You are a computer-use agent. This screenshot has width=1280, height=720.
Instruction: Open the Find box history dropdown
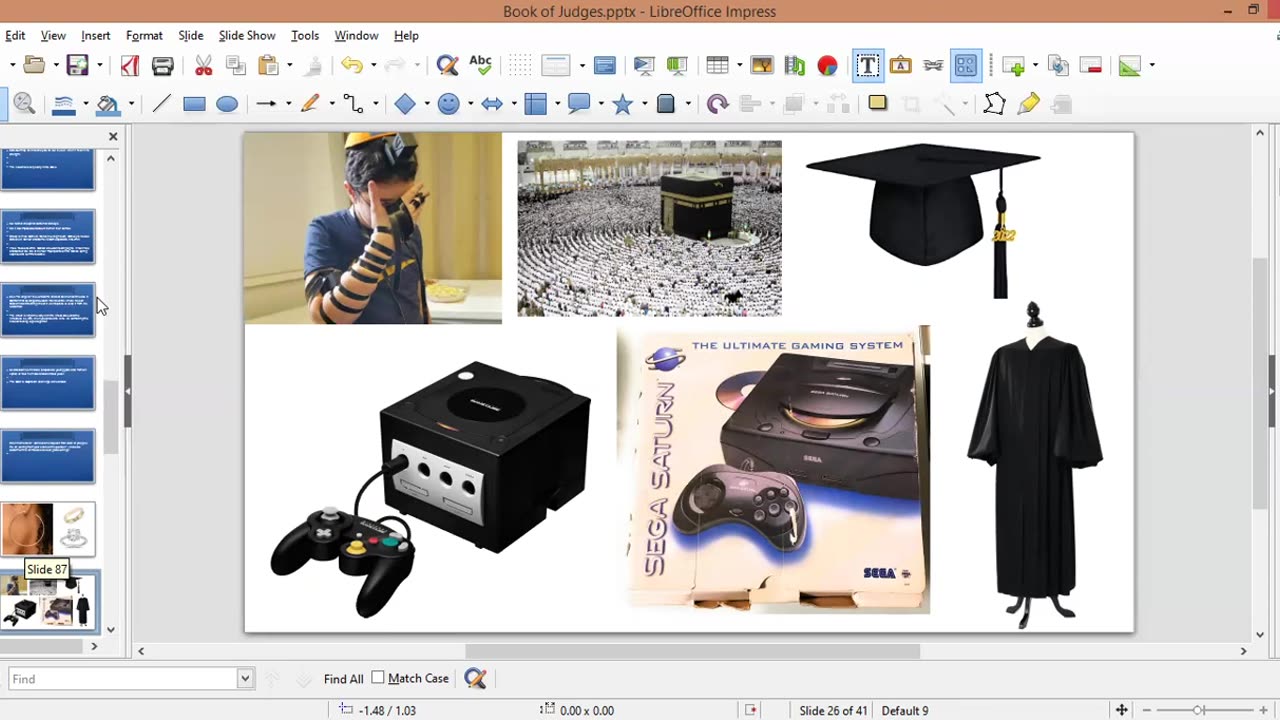pos(245,679)
